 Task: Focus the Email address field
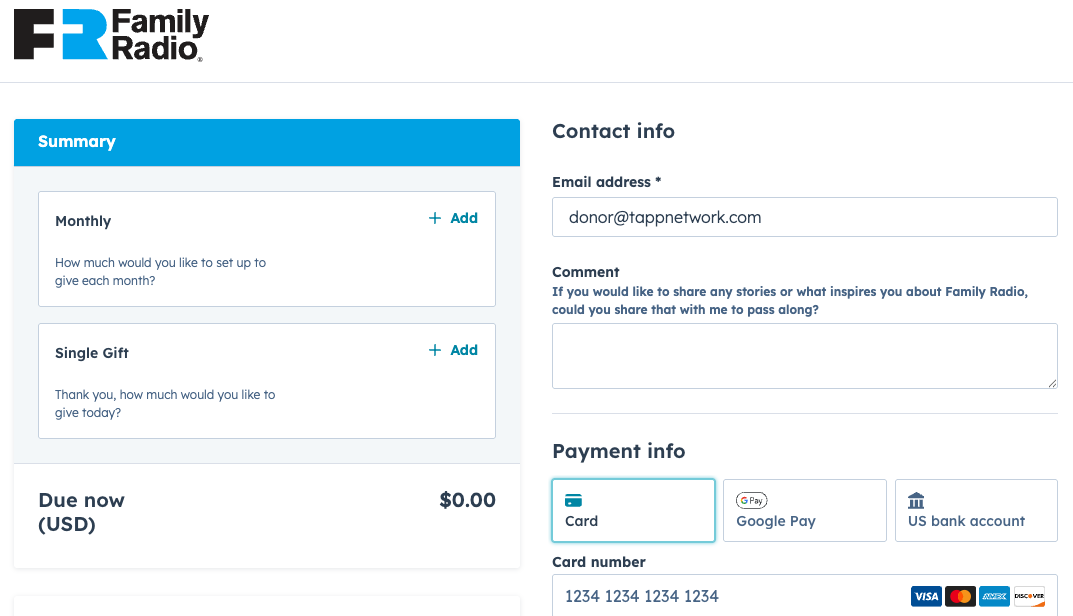click(804, 217)
